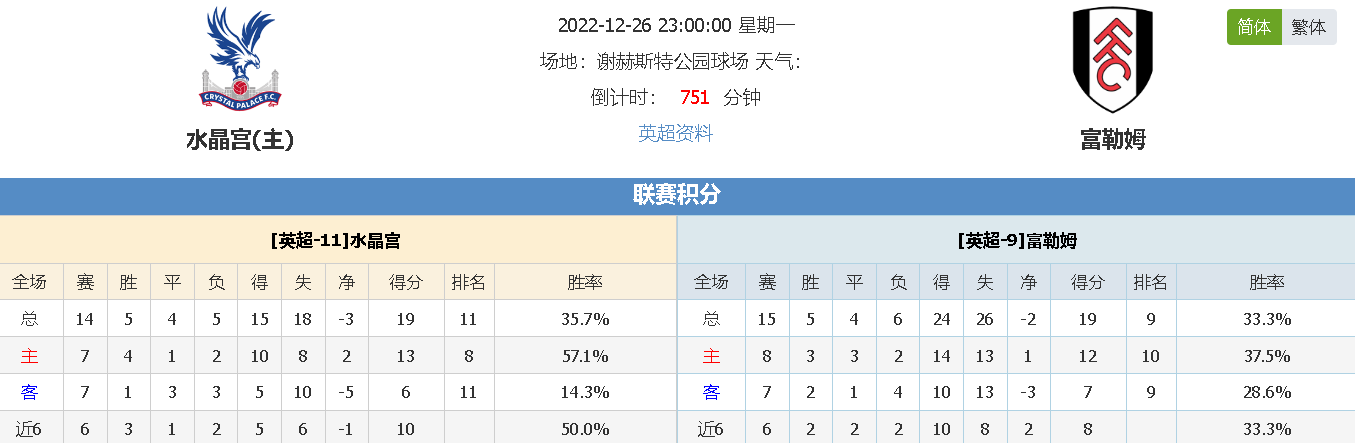Click the 胜率 header in Crystal Palace table

pos(585,283)
